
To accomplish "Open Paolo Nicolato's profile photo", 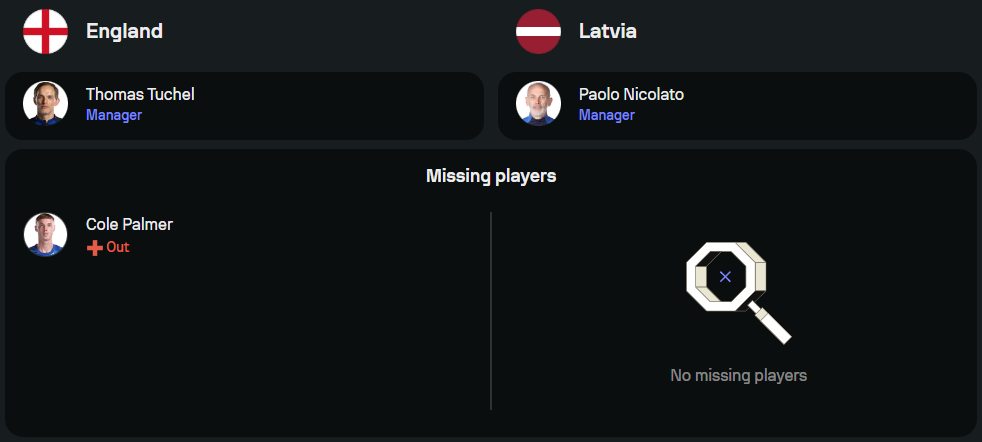I will [x=539, y=103].
